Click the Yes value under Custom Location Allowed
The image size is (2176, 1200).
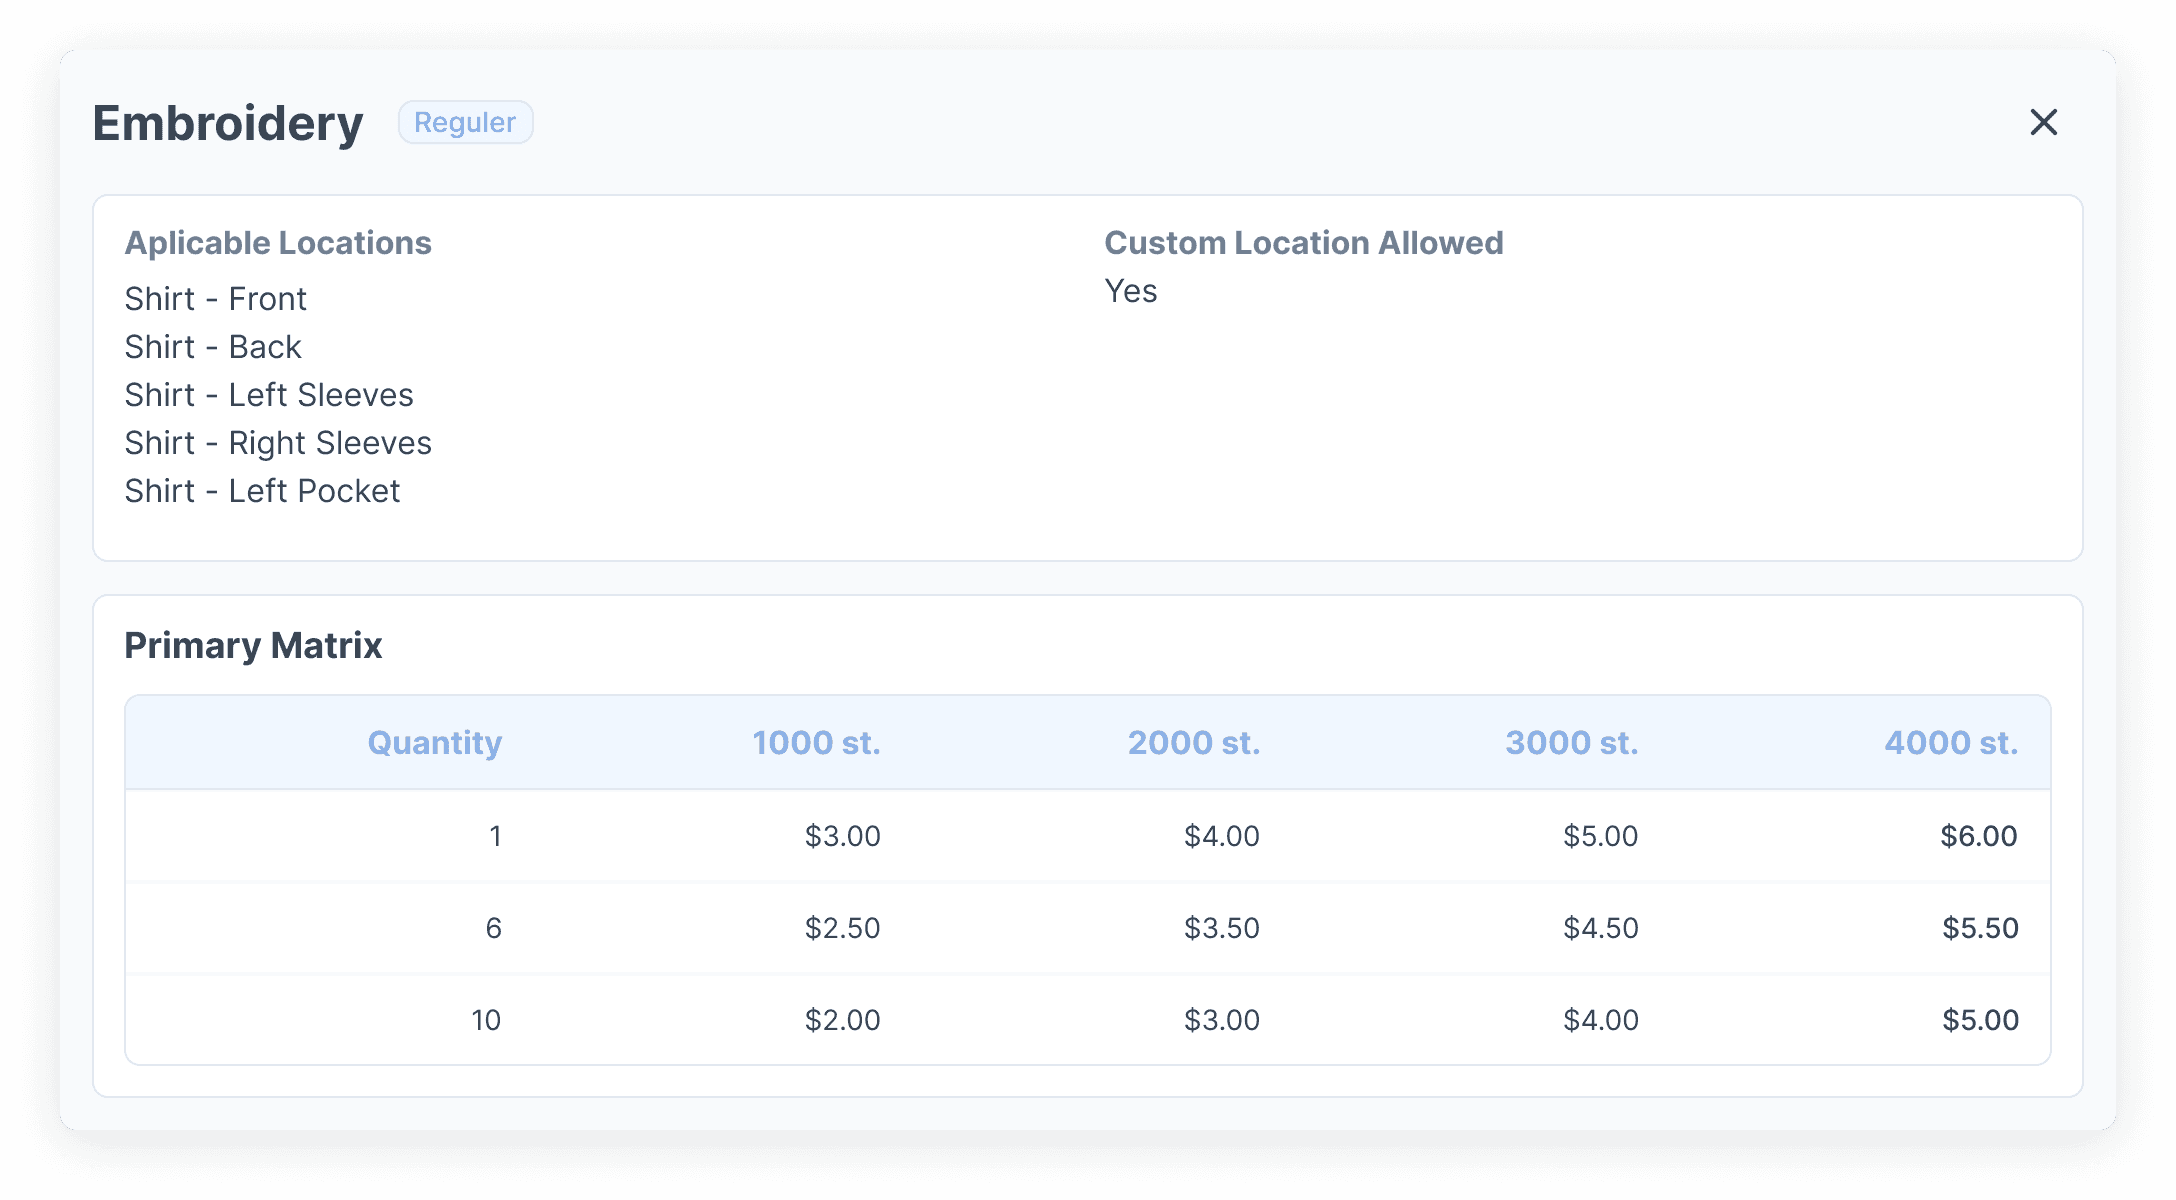tap(1130, 291)
